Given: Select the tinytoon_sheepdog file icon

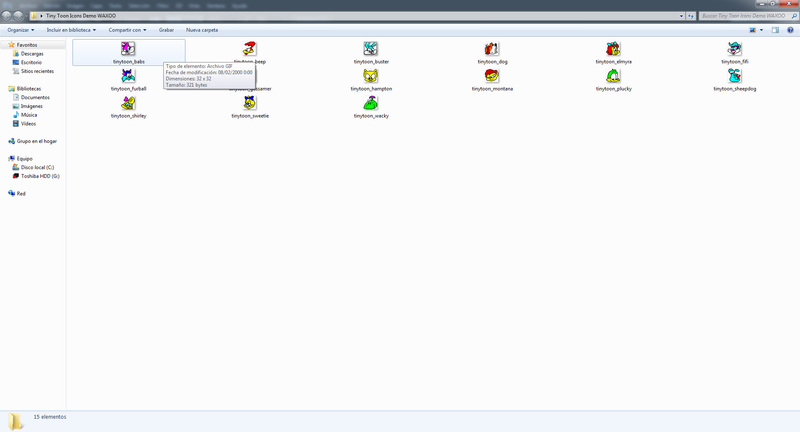Looking at the screenshot, I should pos(735,76).
